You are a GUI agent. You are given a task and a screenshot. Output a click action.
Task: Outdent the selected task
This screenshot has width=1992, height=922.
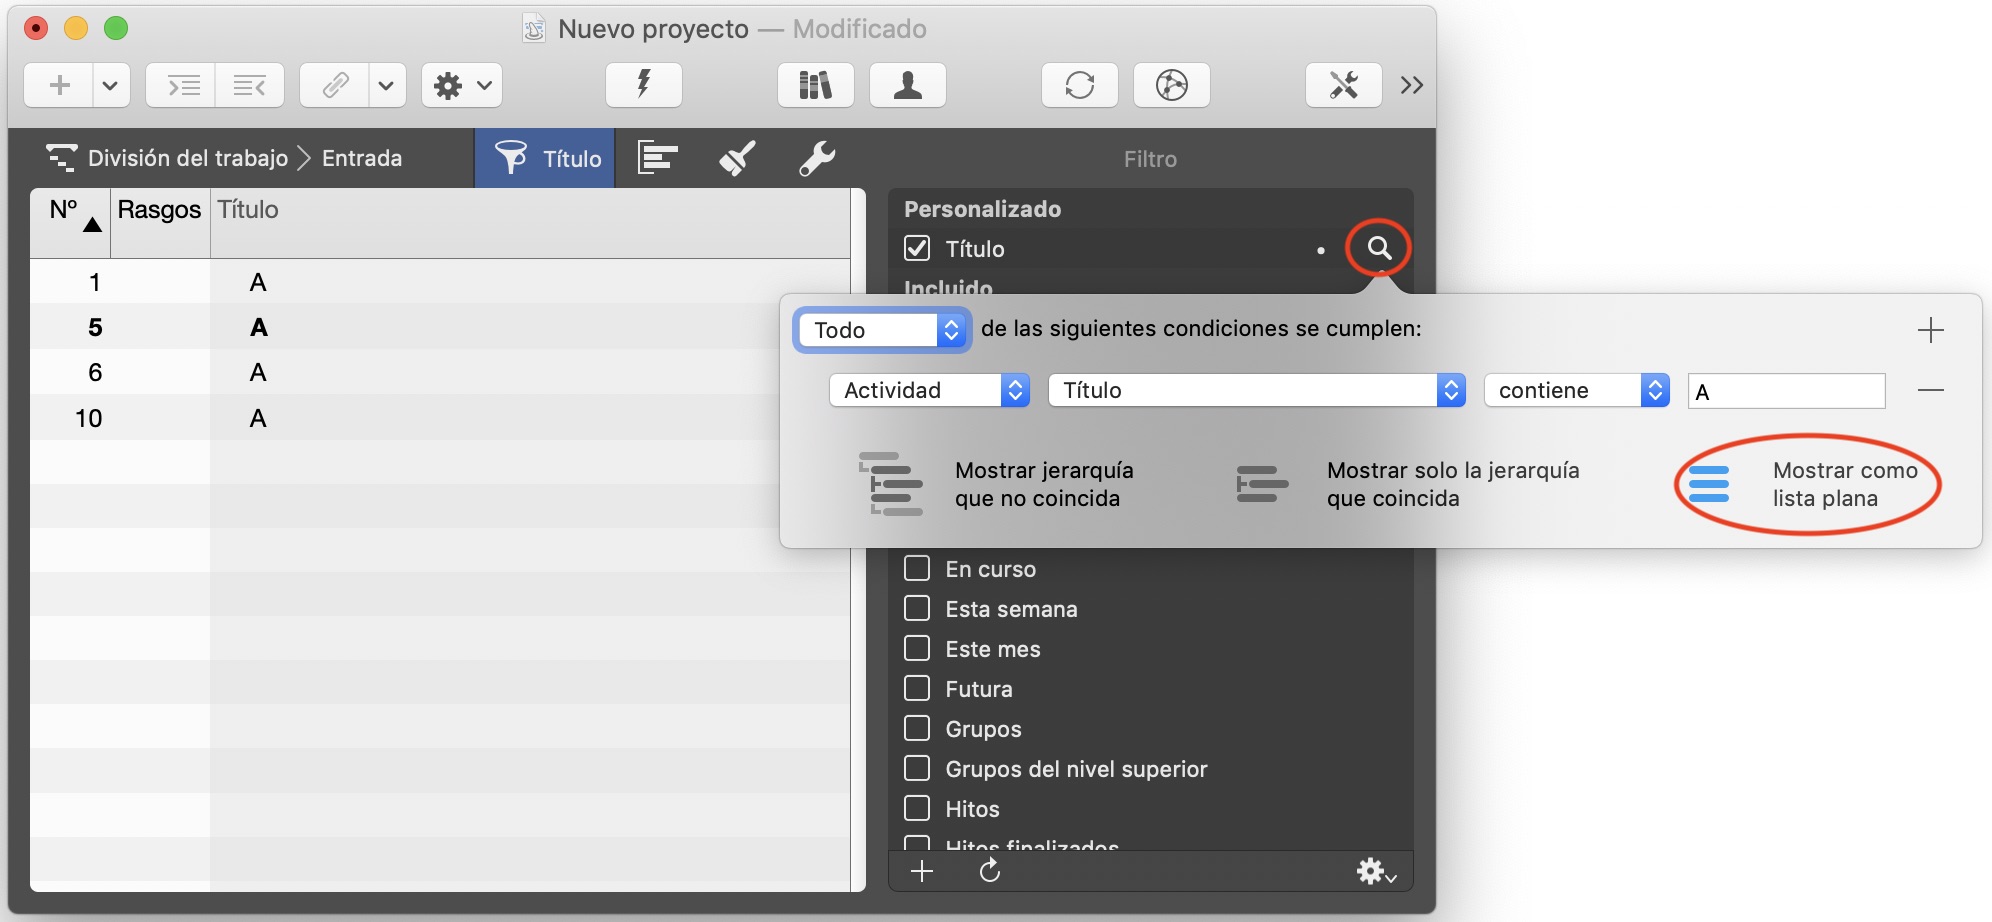tap(250, 85)
